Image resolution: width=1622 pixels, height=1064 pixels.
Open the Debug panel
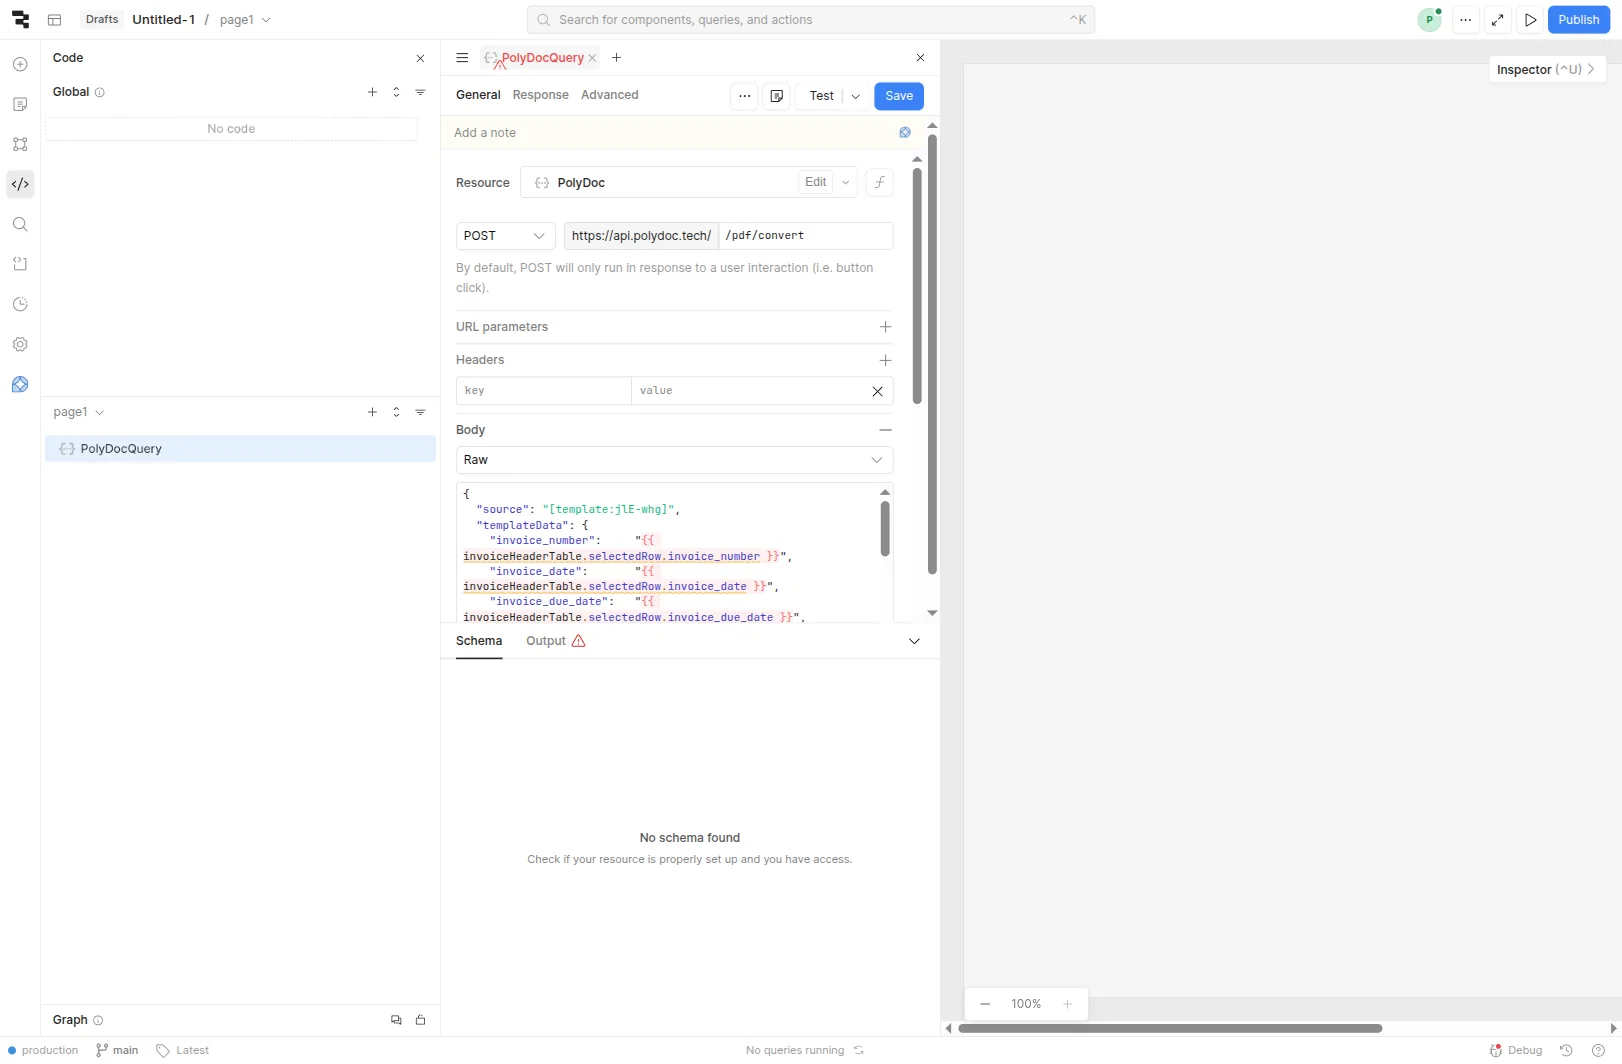1516,1050
